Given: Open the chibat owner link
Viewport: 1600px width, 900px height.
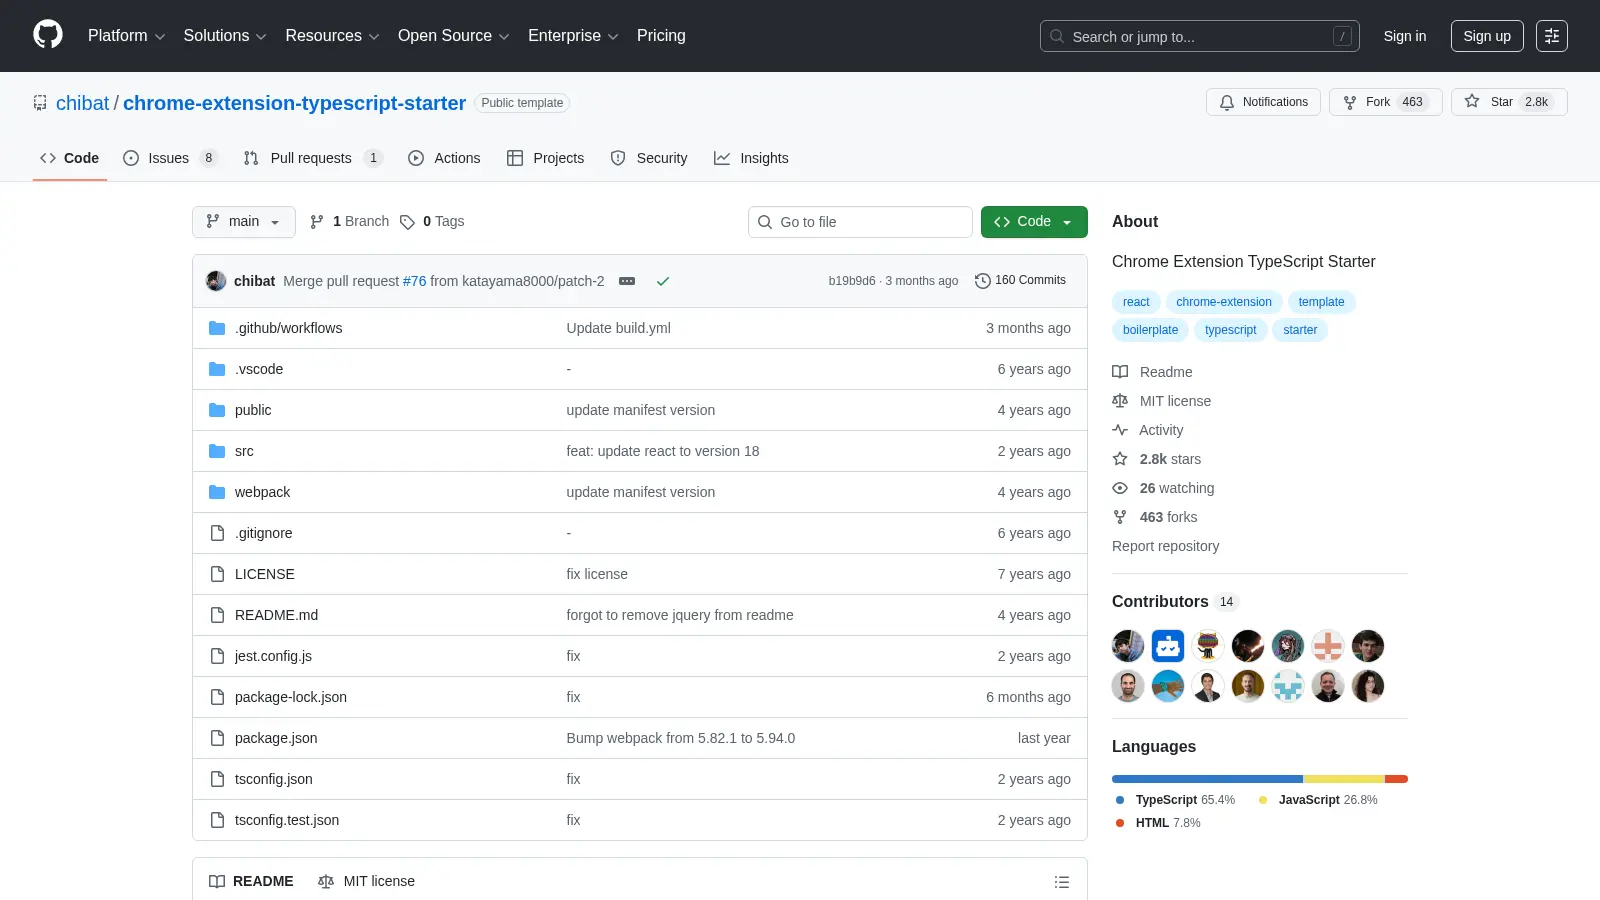Looking at the screenshot, I should [82, 103].
